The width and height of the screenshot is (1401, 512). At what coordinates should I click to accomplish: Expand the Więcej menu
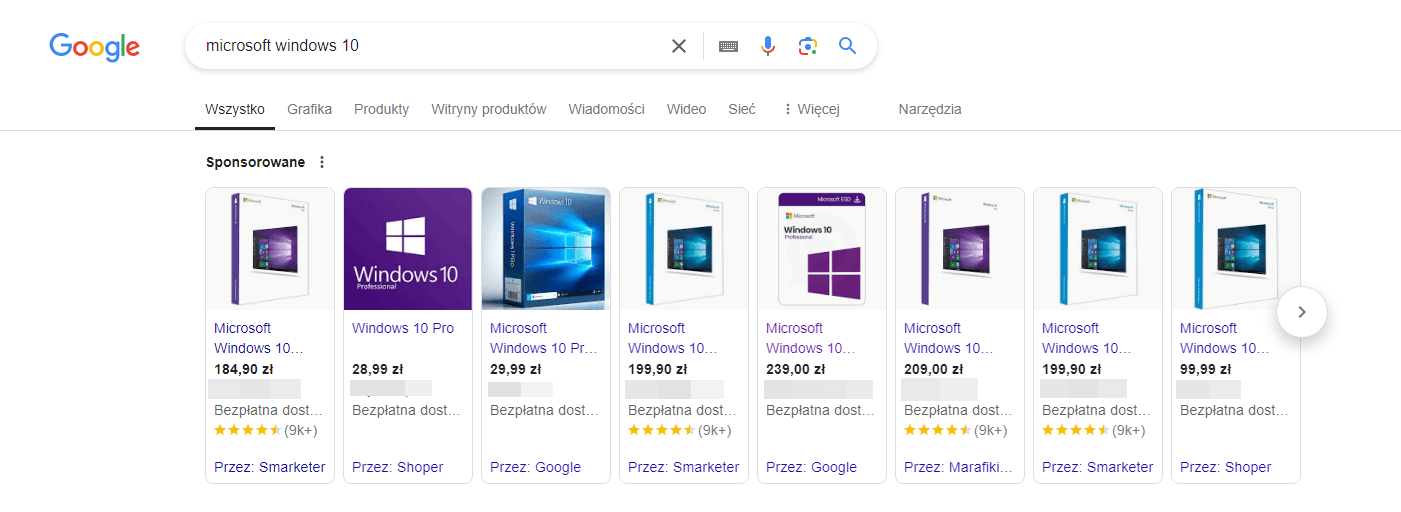811,109
